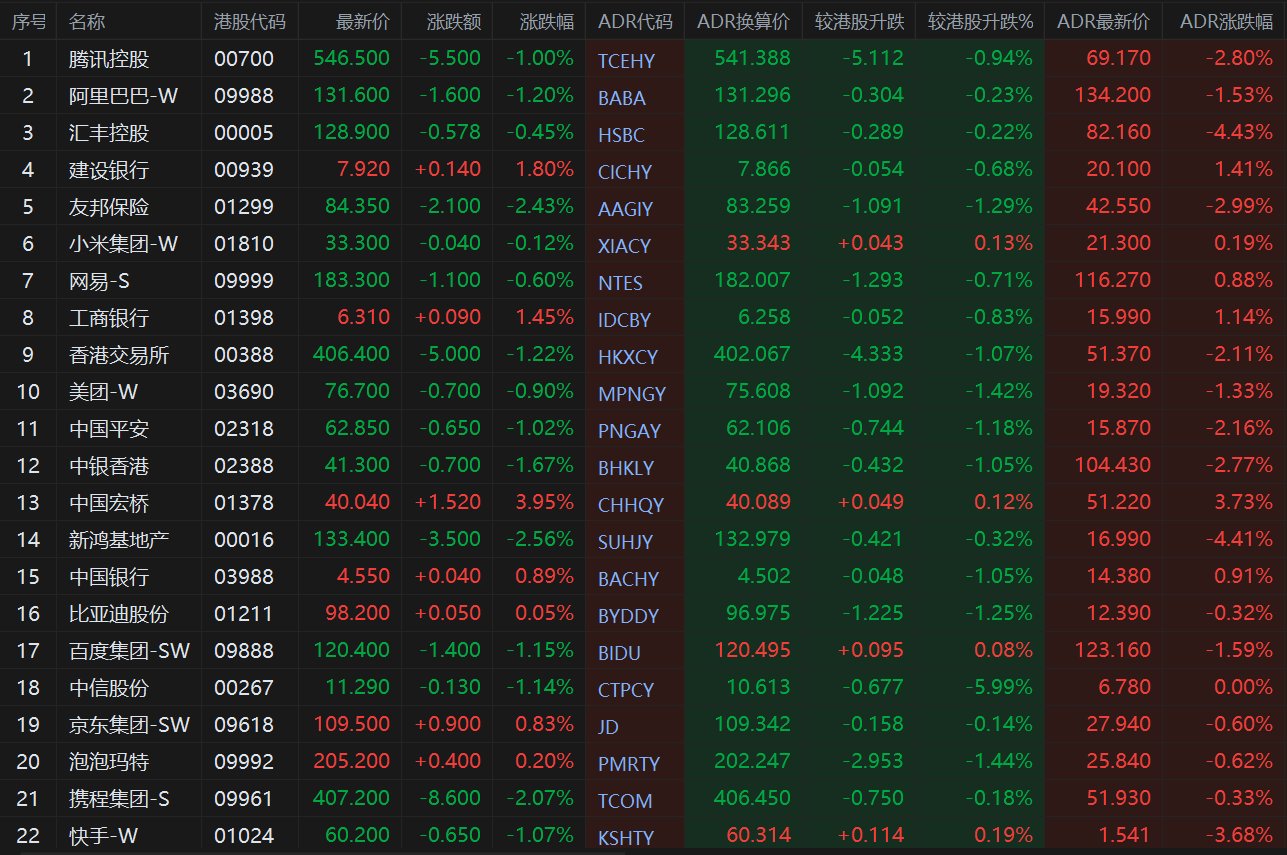Image resolution: width=1287 pixels, height=855 pixels.
Task: Select the BABA ADR code
Action: tap(622, 98)
